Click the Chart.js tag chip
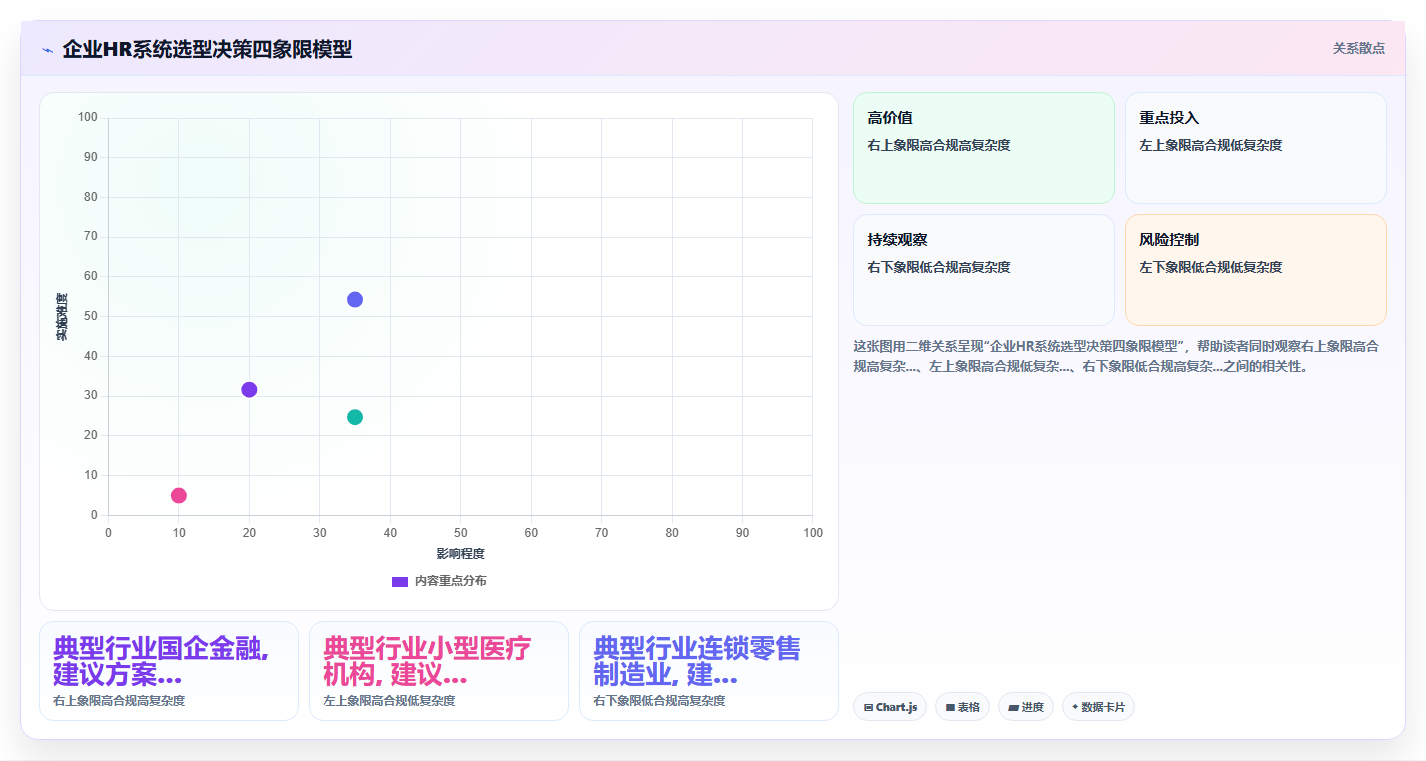 coord(890,707)
